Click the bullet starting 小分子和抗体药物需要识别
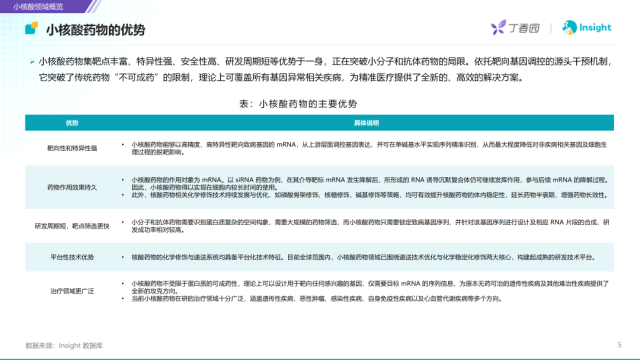Screen dimensions: 640x360 click(x=370, y=226)
